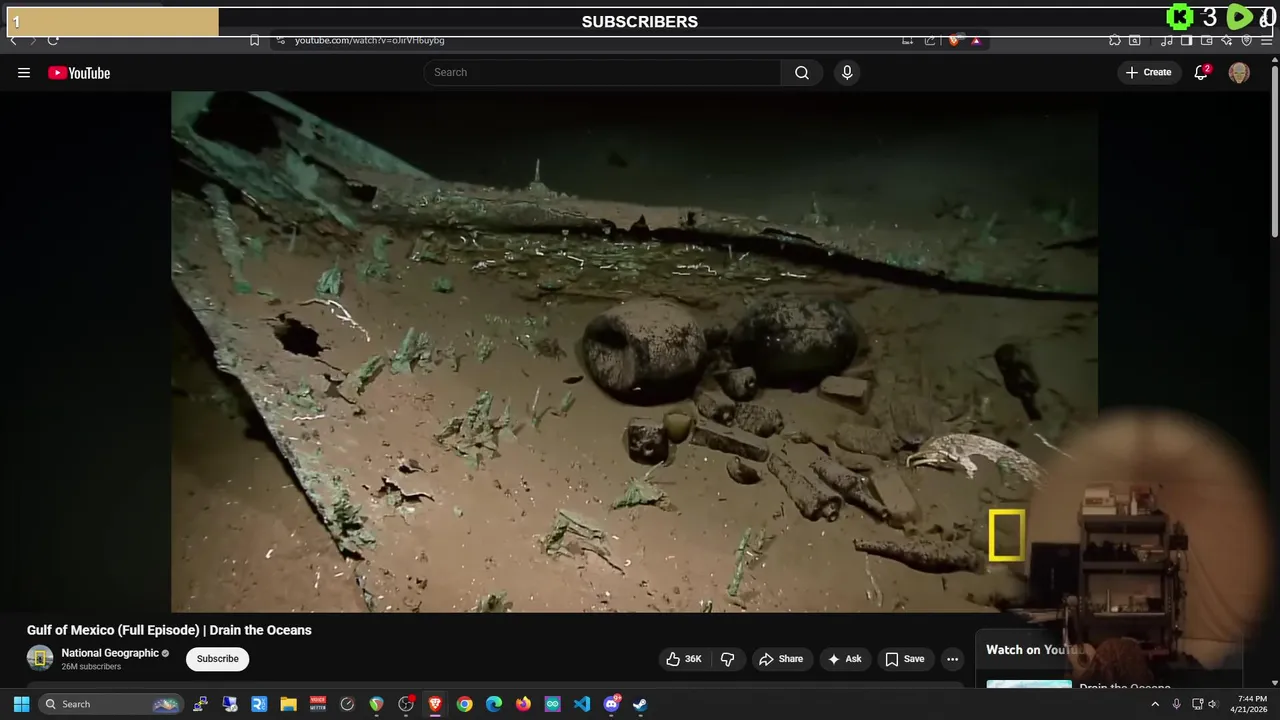Open Brave Rewards triangle icon
Image resolution: width=1280 pixels, height=720 pixels.
(976, 41)
